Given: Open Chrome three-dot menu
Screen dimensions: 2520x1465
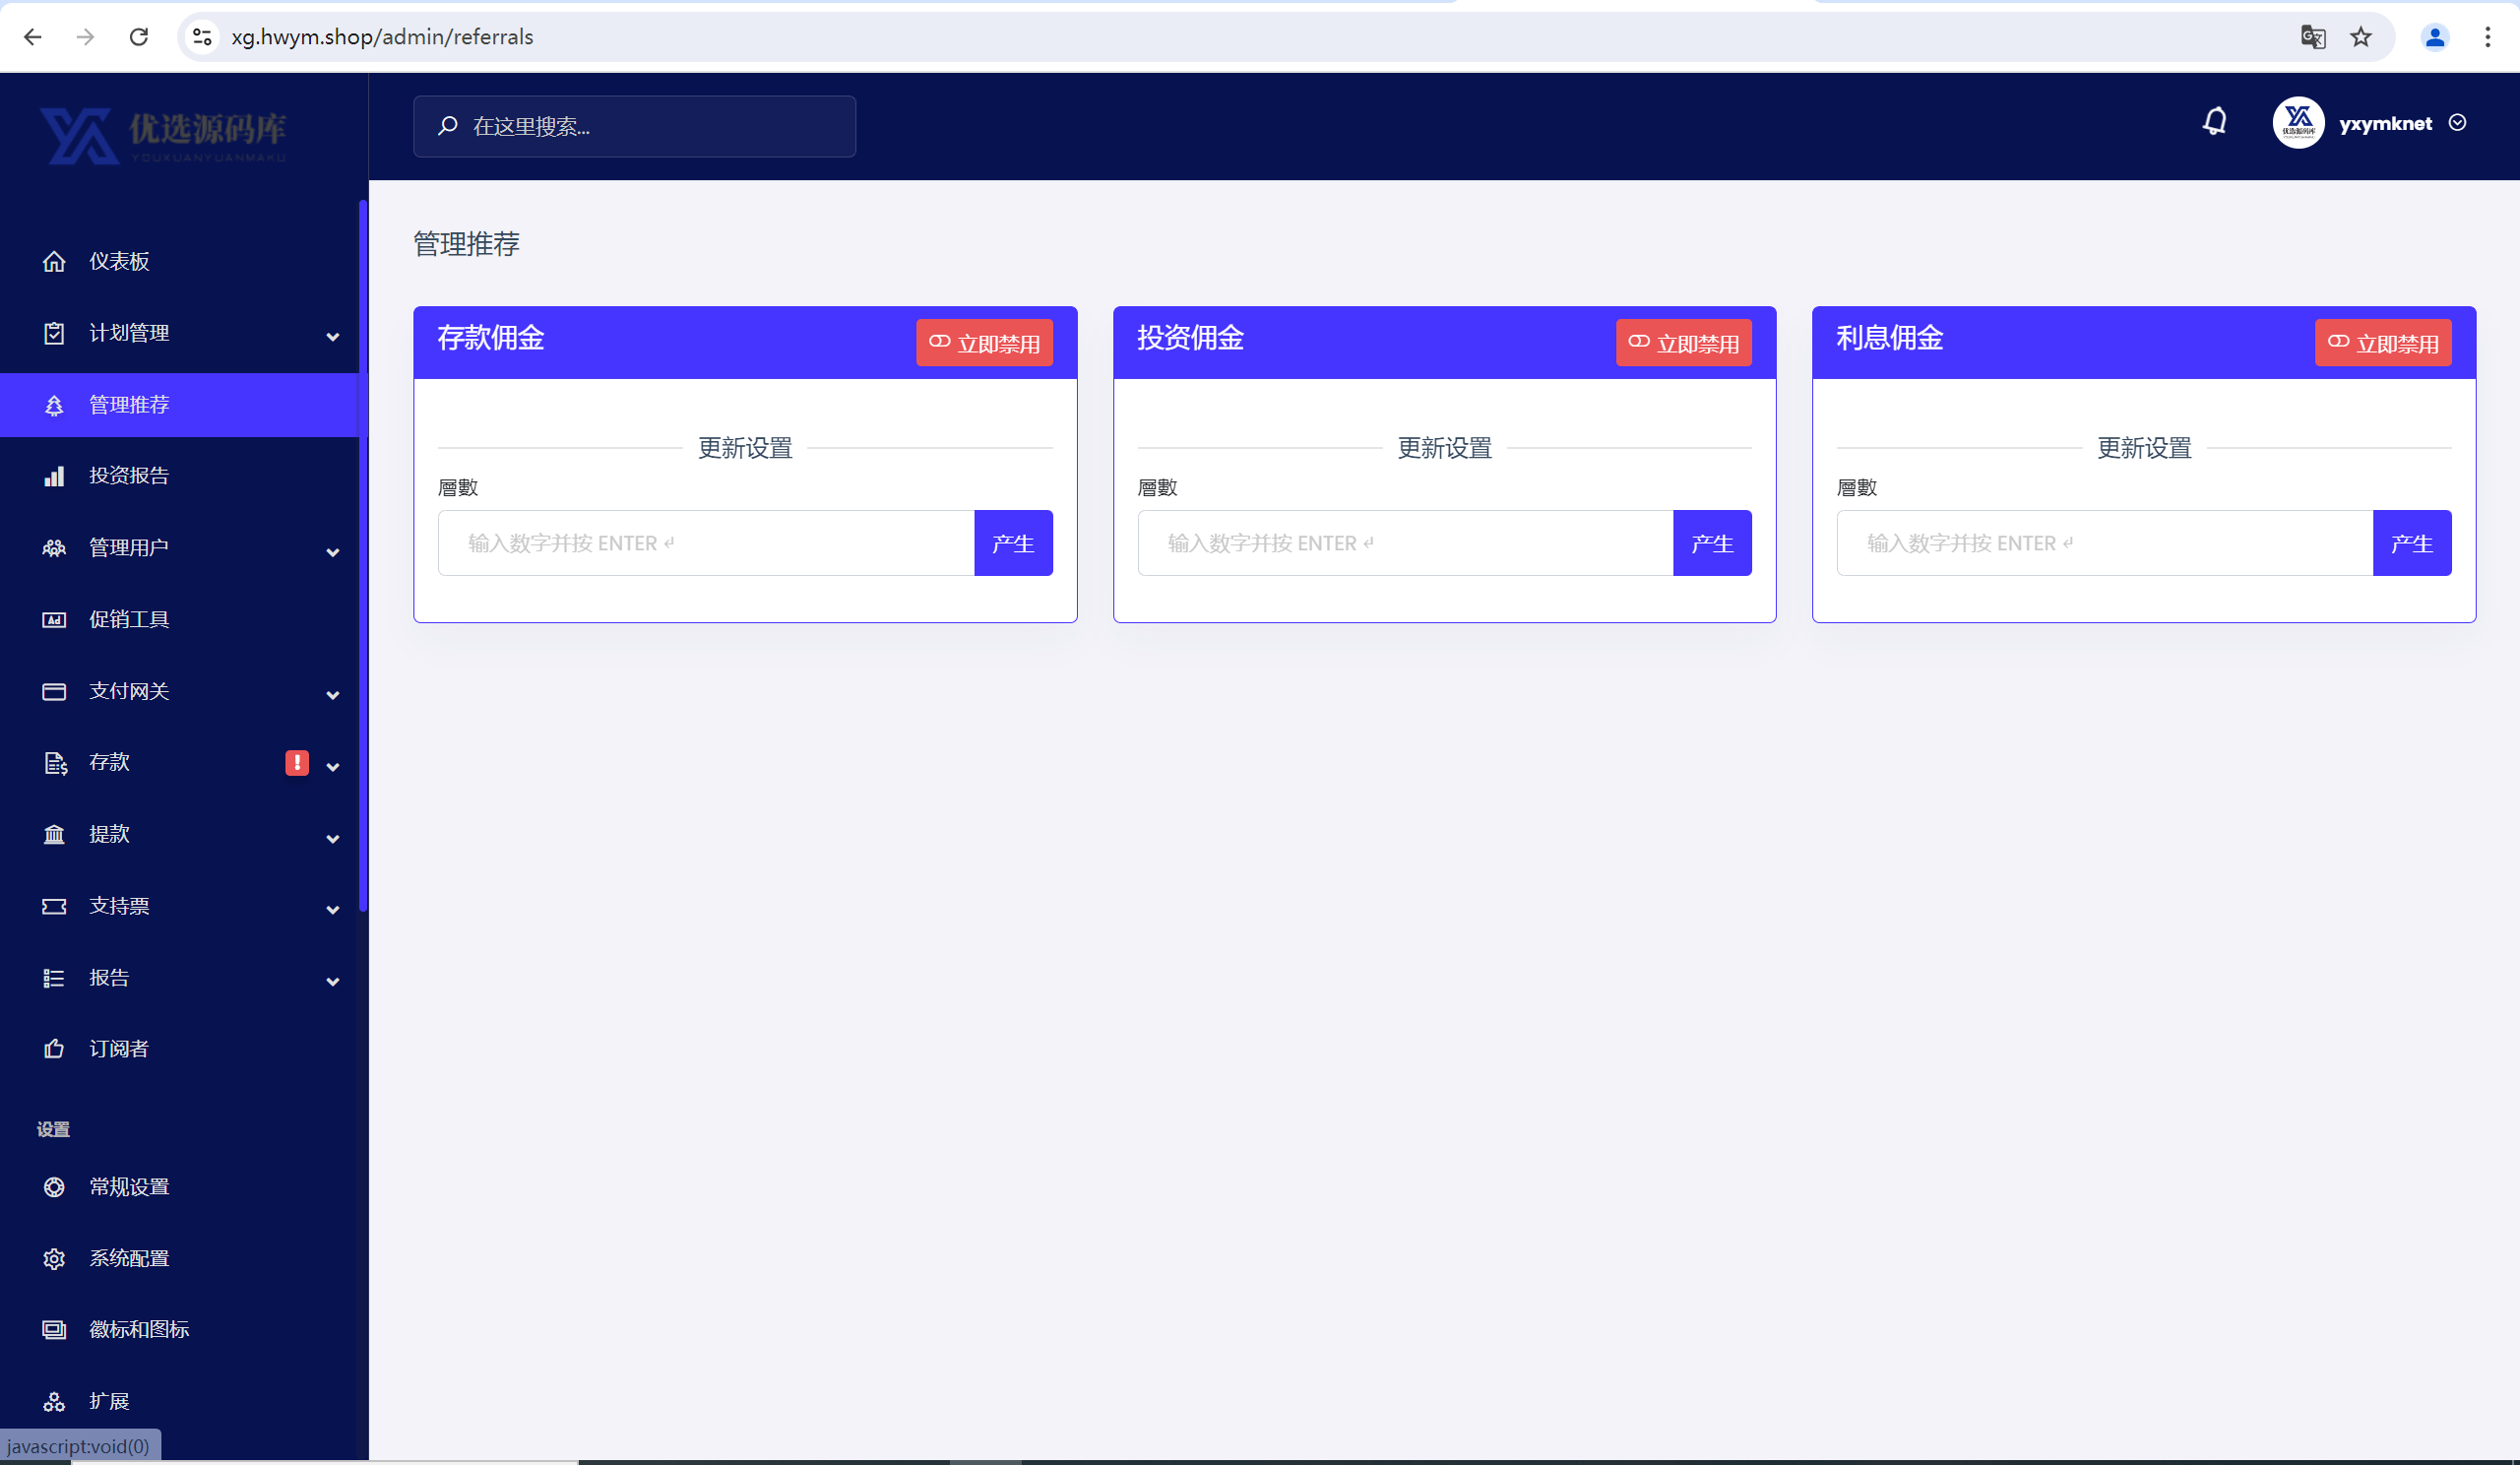Looking at the screenshot, I should click(x=2488, y=37).
